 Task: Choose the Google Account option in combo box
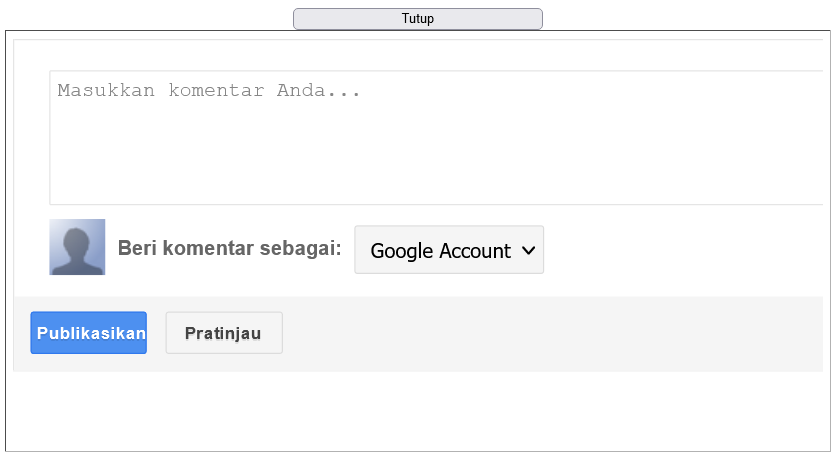449,250
